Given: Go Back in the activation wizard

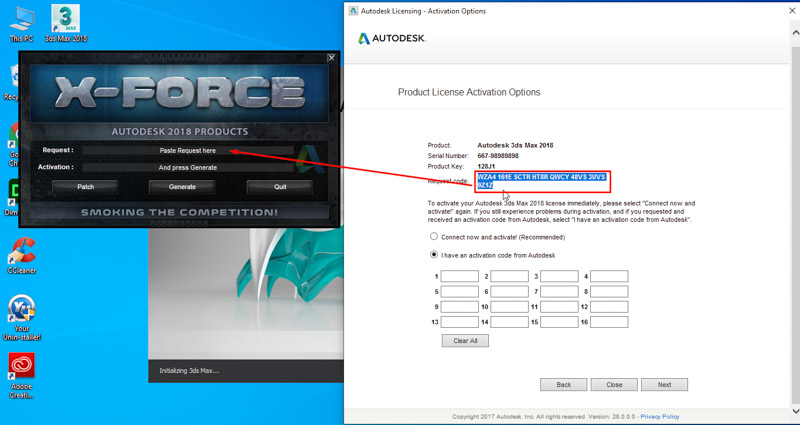Looking at the screenshot, I should click(564, 385).
